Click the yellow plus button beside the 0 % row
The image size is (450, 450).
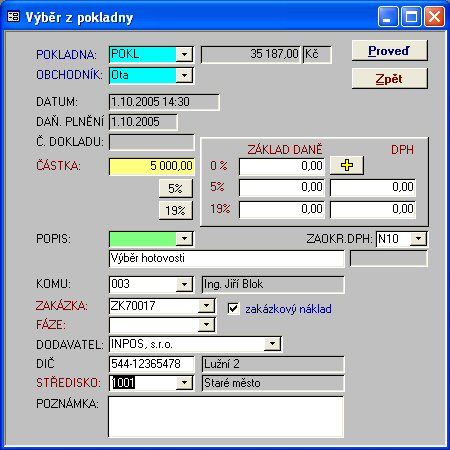click(x=347, y=165)
